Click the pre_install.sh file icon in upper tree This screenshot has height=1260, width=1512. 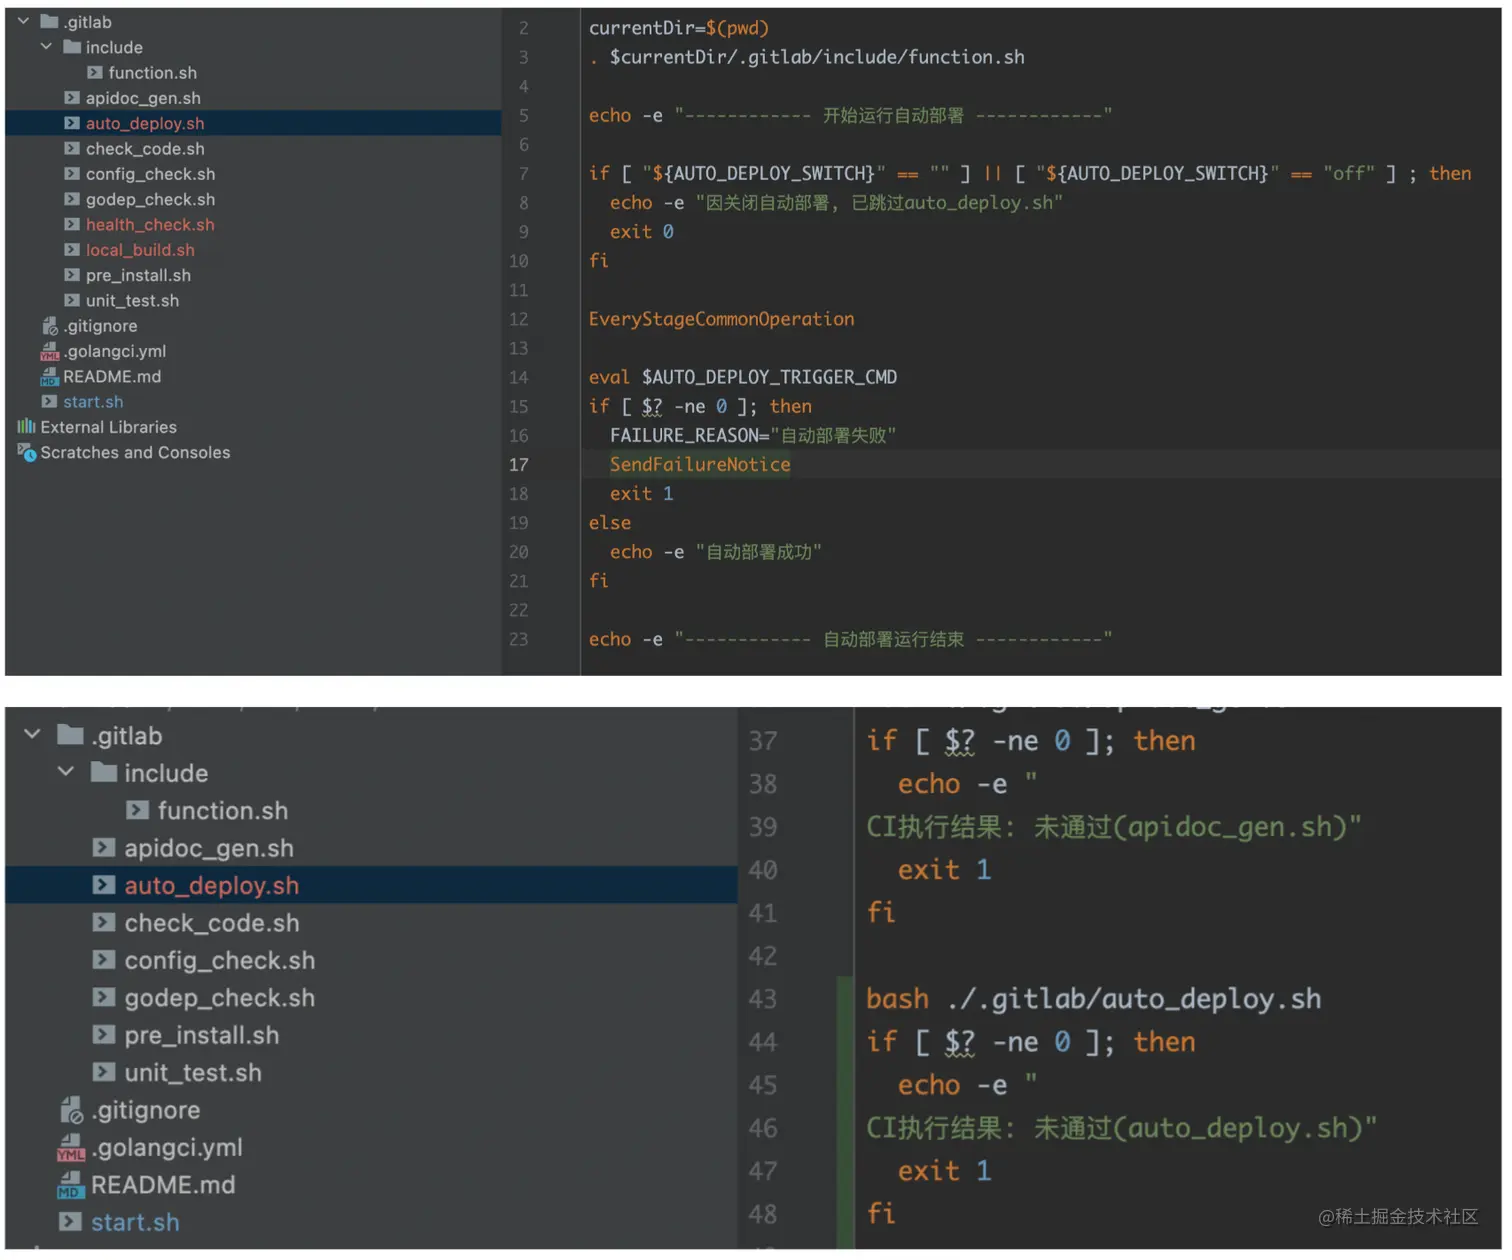click(72, 275)
